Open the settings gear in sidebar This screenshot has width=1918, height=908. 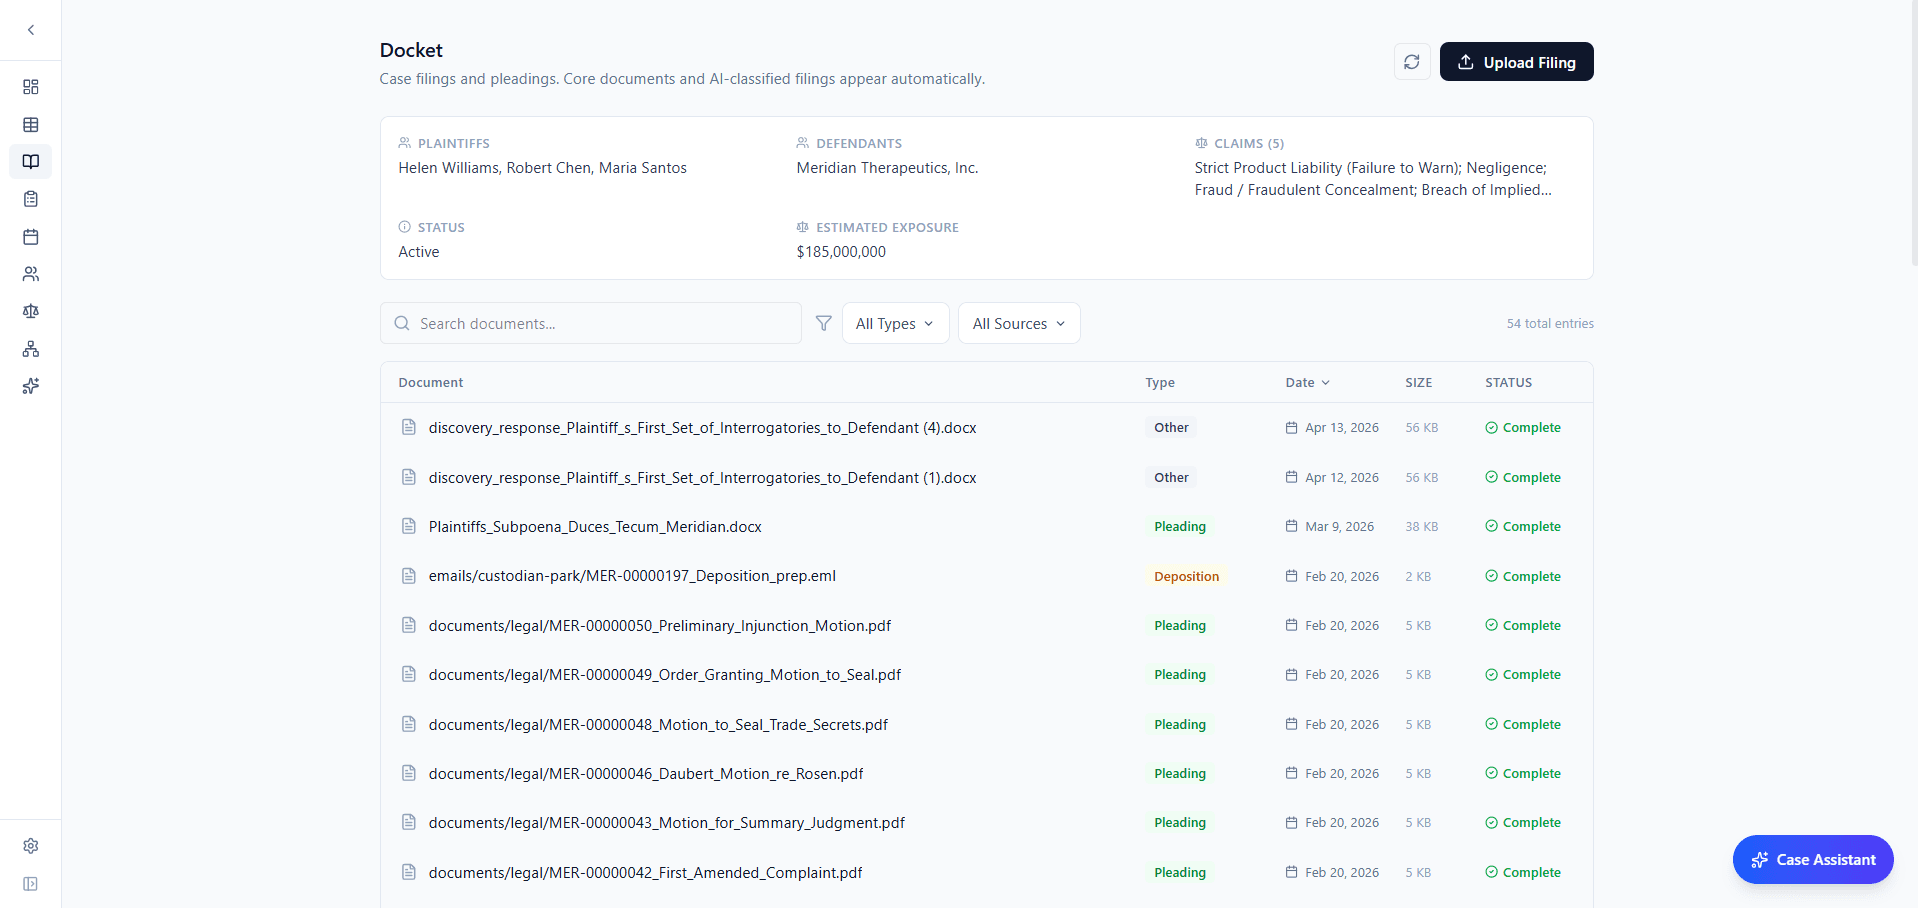click(31, 846)
